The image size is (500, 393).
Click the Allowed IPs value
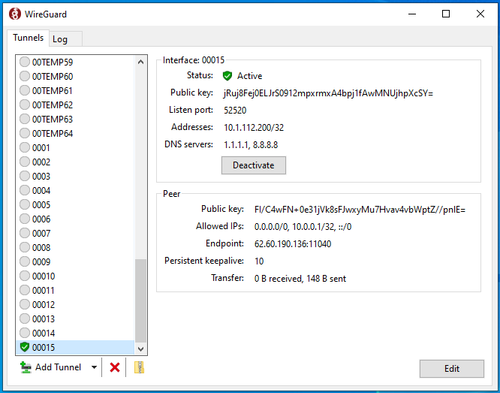(303, 227)
